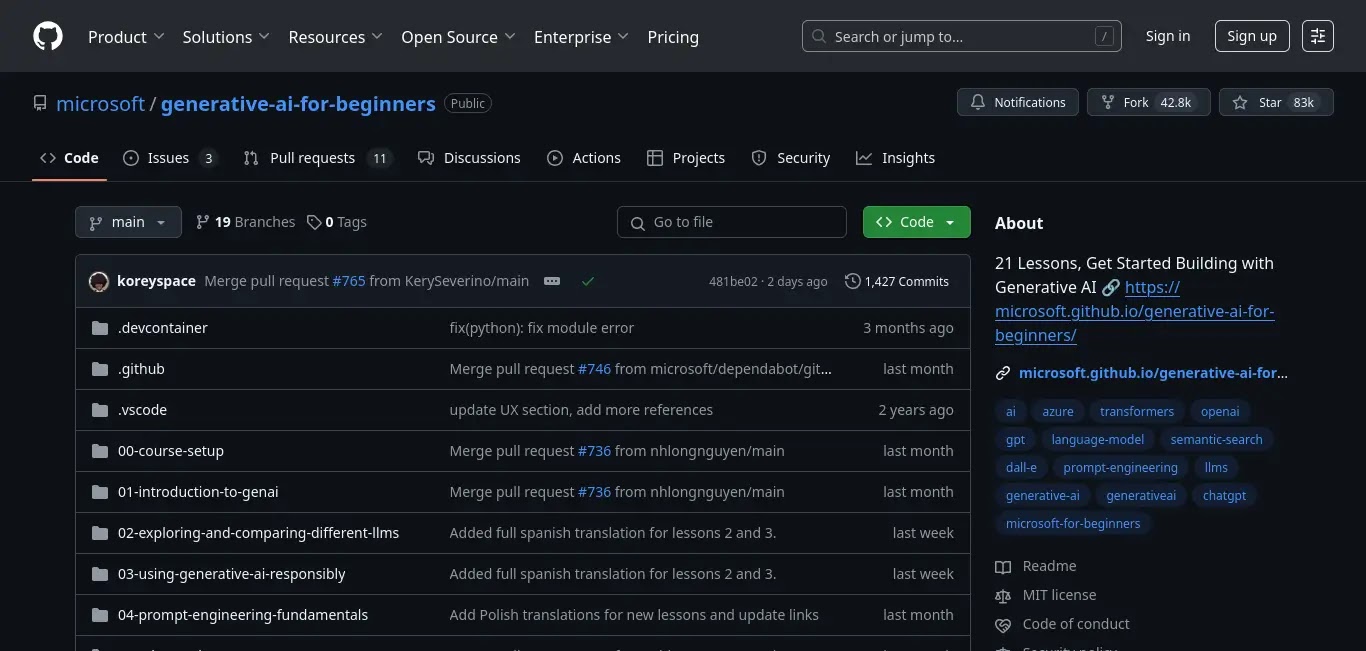Click the Sign up button

pyautogui.click(x=1252, y=36)
